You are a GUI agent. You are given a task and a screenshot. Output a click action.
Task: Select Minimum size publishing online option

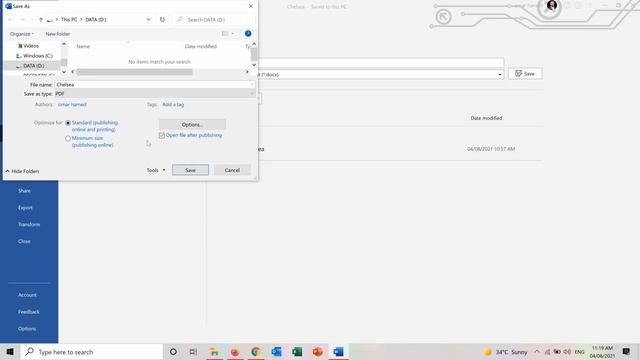[68, 139]
